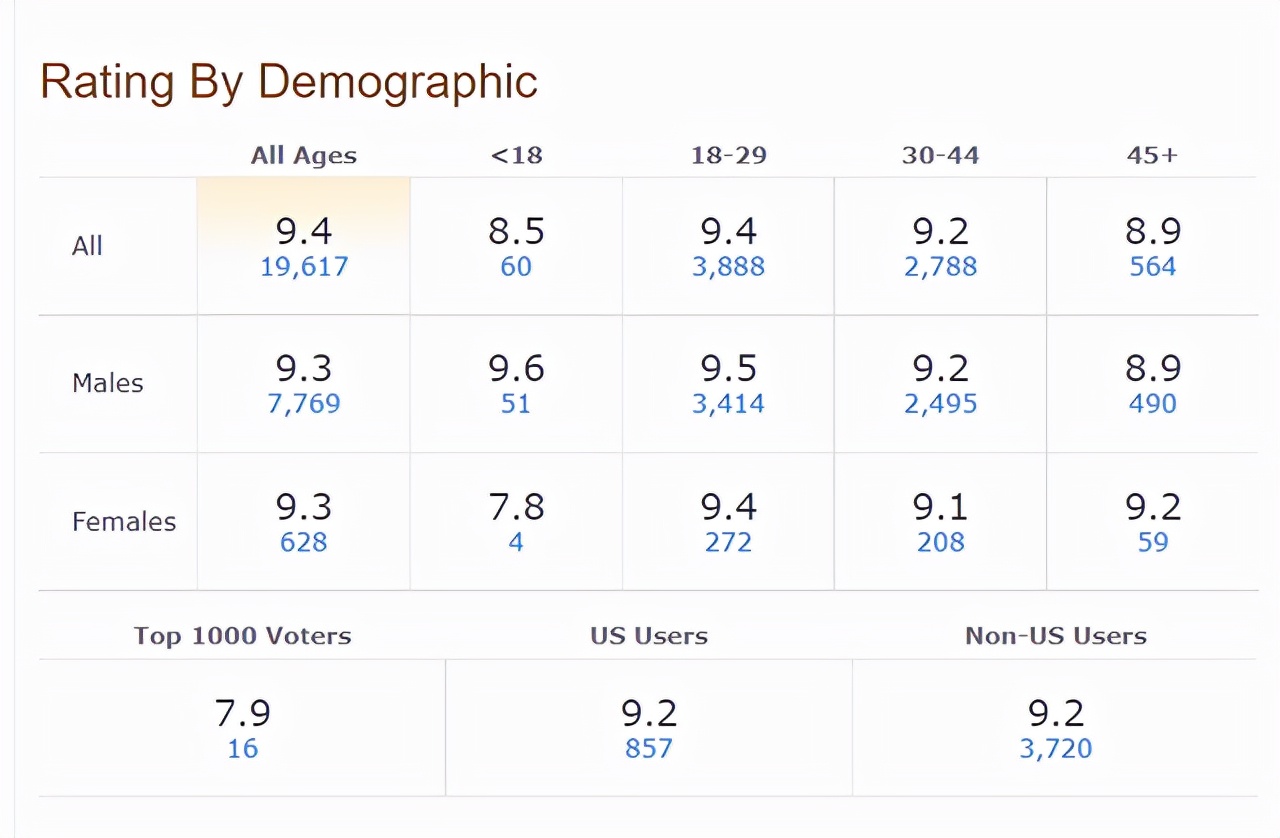Screen dimensions: 1280x838
Task: Click the 490 votes link for males 45+
Action: (1152, 404)
